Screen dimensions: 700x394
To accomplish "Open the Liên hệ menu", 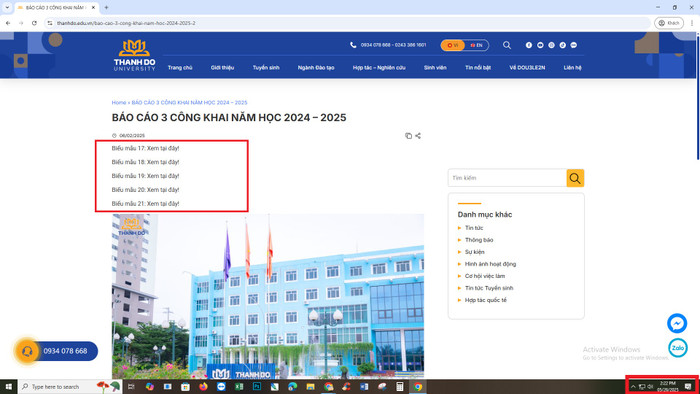I will (x=572, y=68).
